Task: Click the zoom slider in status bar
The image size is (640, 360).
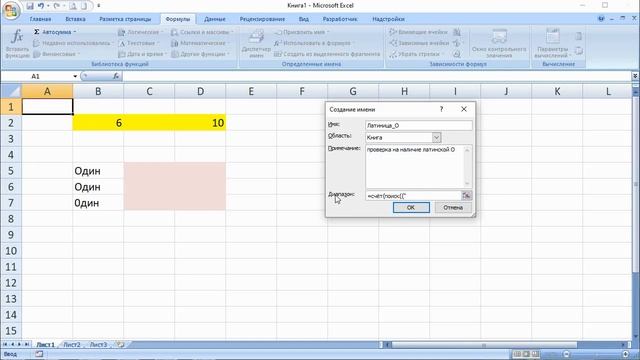Action: (596, 354)
